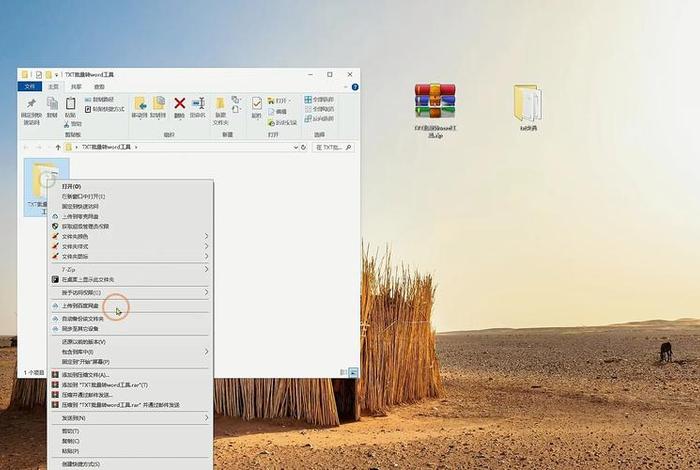Click Invert selection in the ribbon

pyautogui.click(x=319, y=119)
